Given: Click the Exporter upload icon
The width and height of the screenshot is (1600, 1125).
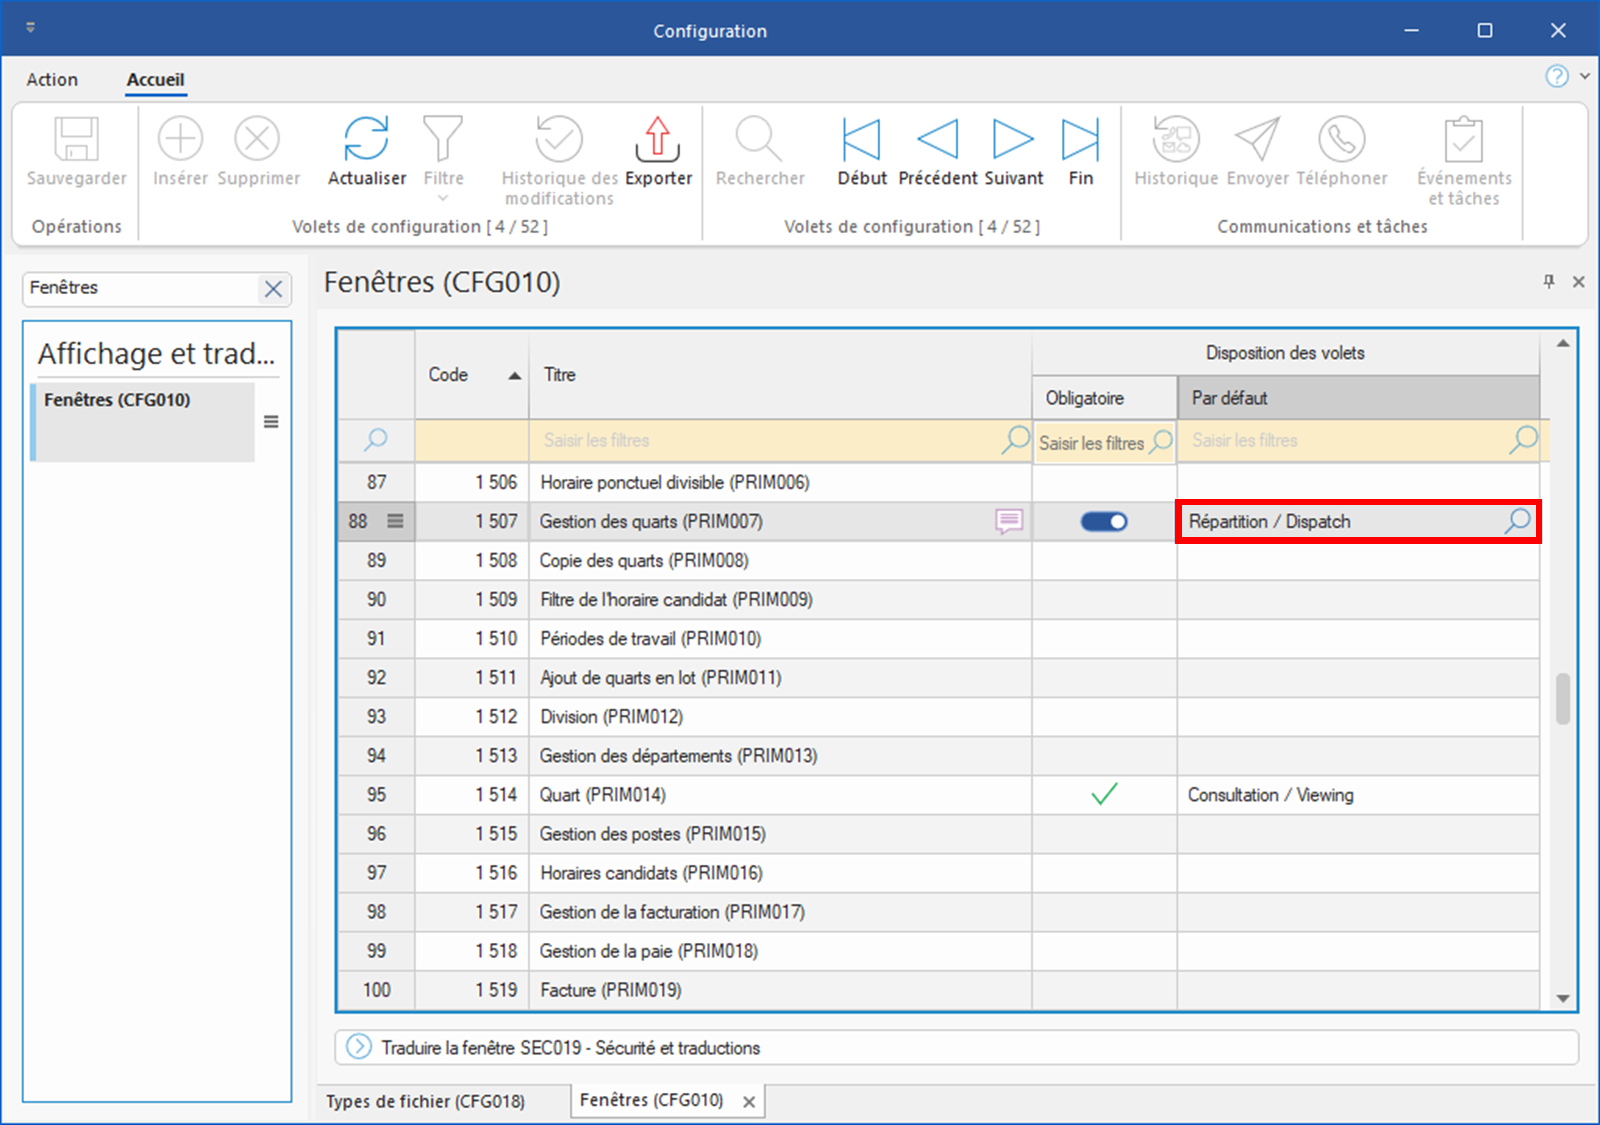Looking at the screenshot, I should point(657,139).
